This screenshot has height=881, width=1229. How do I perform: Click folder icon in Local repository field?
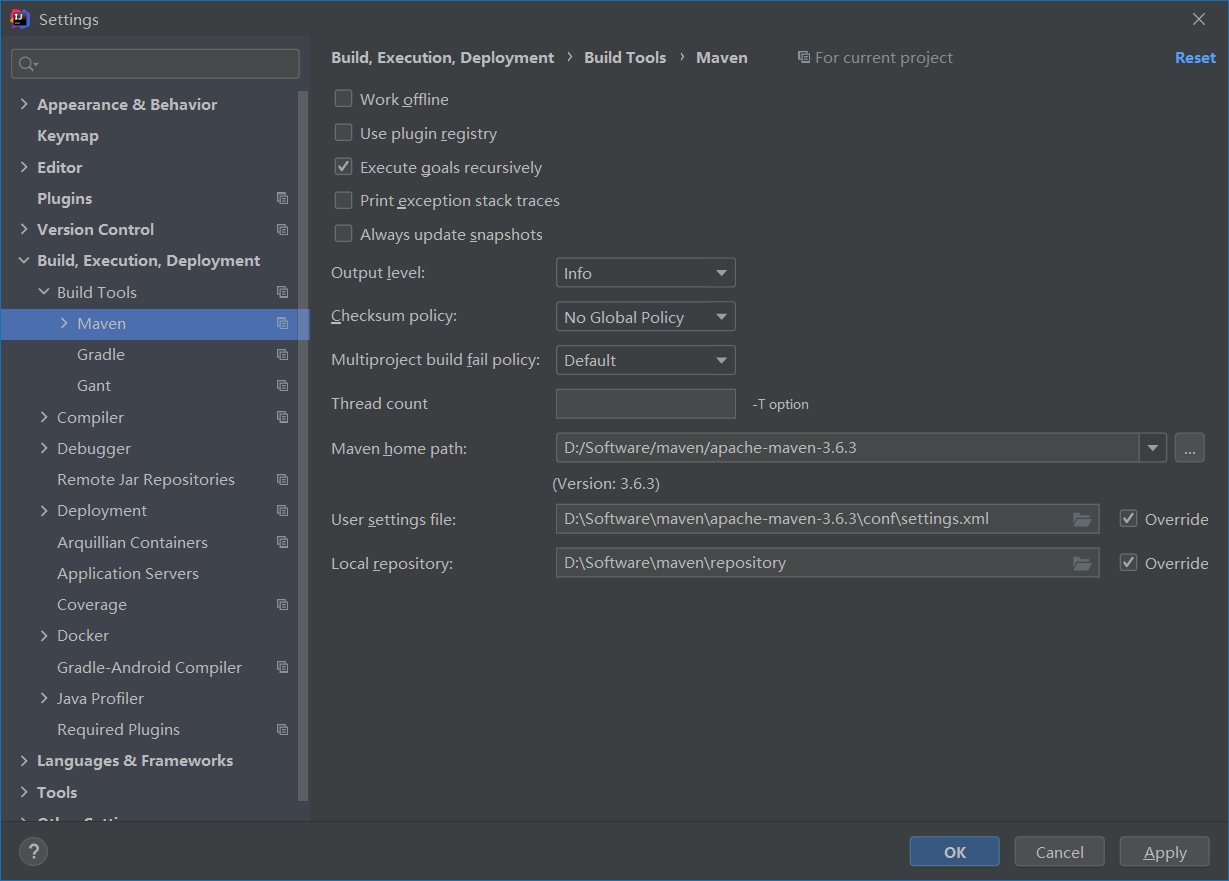1081,563
